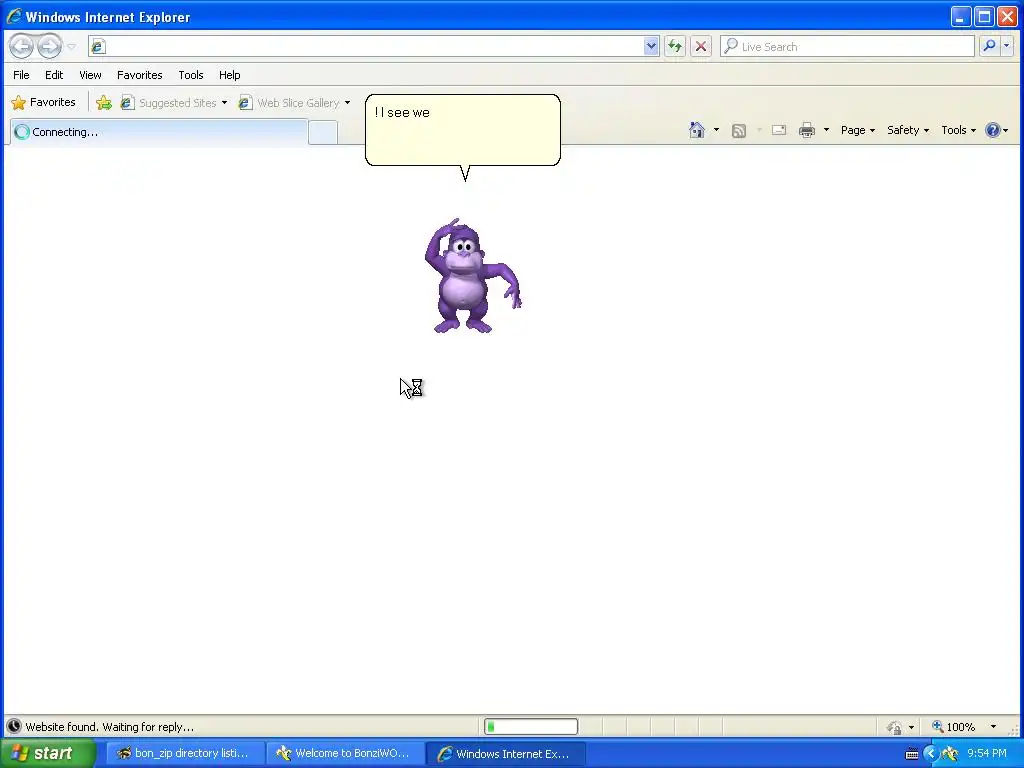Click the on-screen keyboard tray icon
Image resolution: width=1024 pixels, height=768 pixels.
(x=912, y=754)
